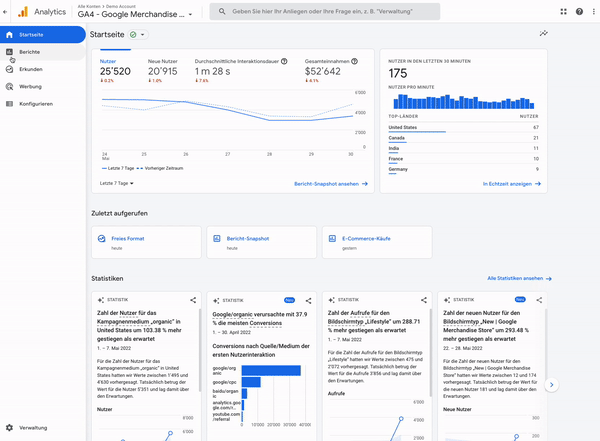
Task: Open Alle Statistiken ansehen link
Action: (519, 278)
